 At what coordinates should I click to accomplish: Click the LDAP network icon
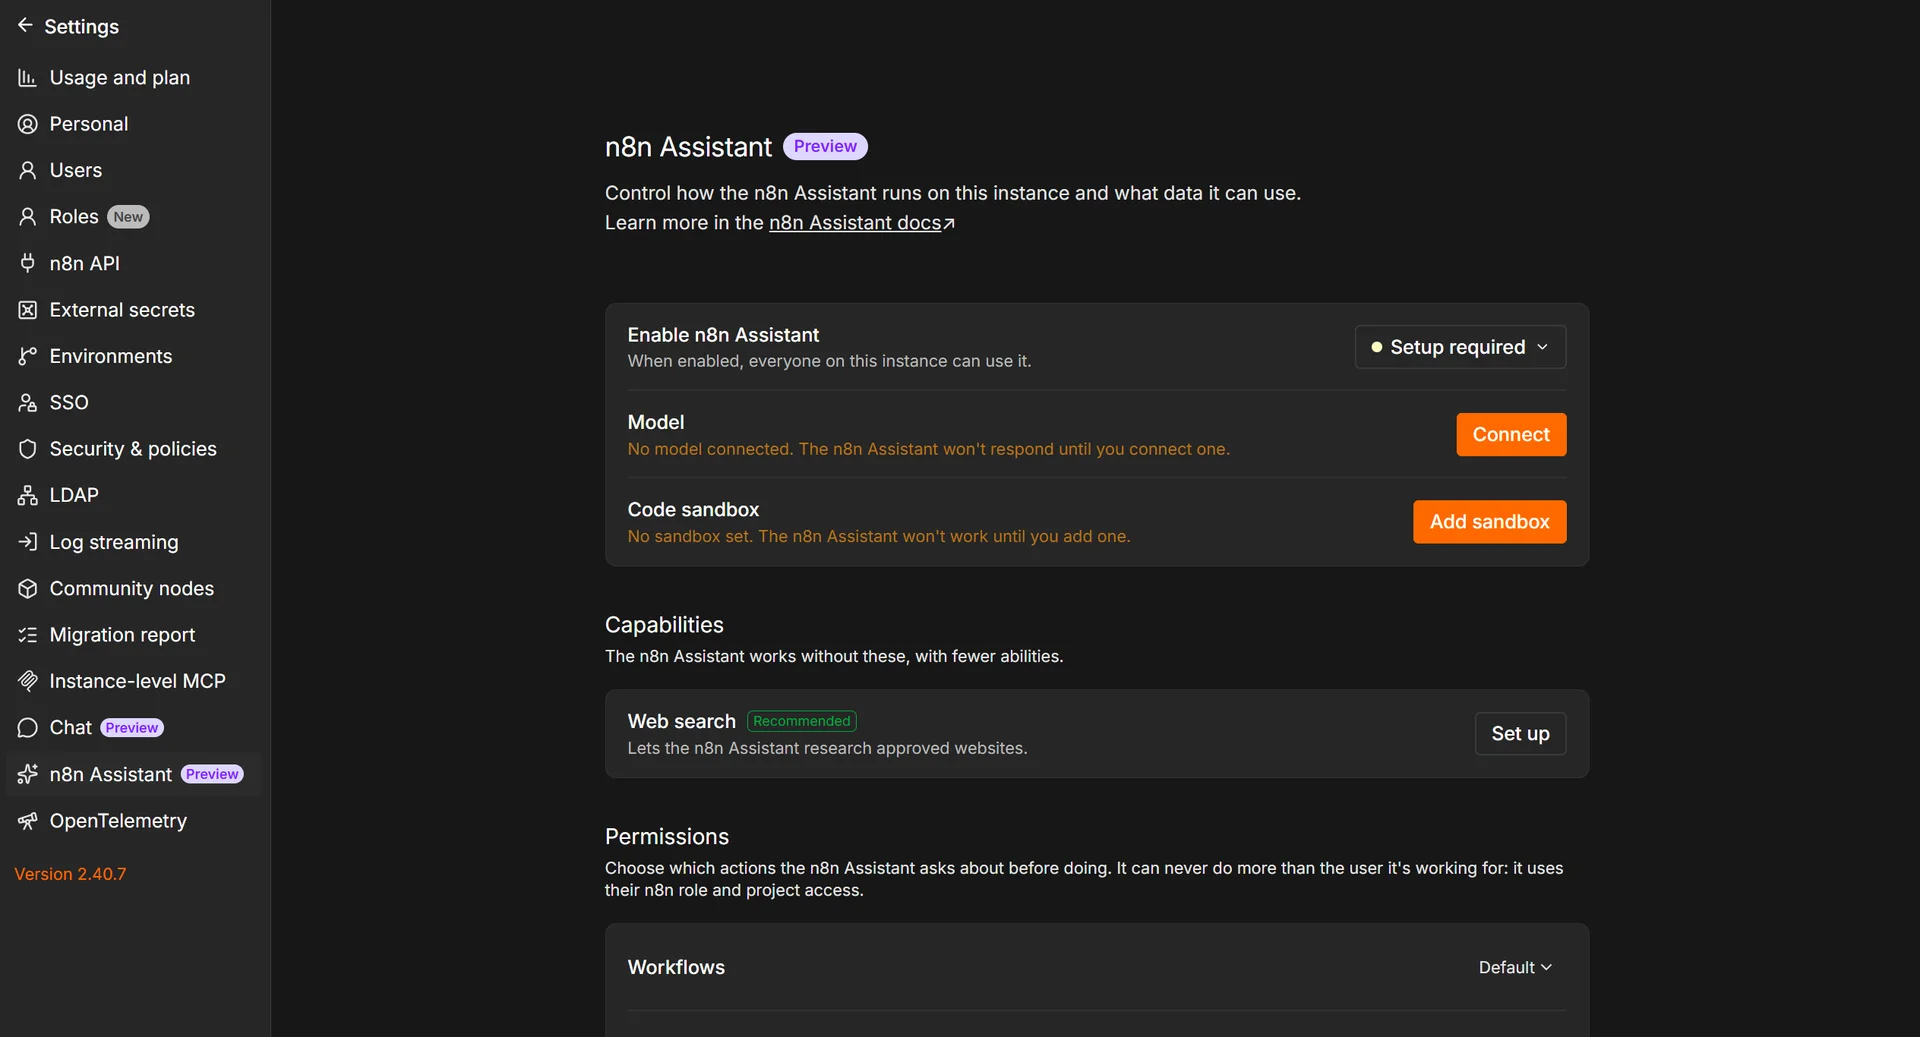[x=27, y=495]
